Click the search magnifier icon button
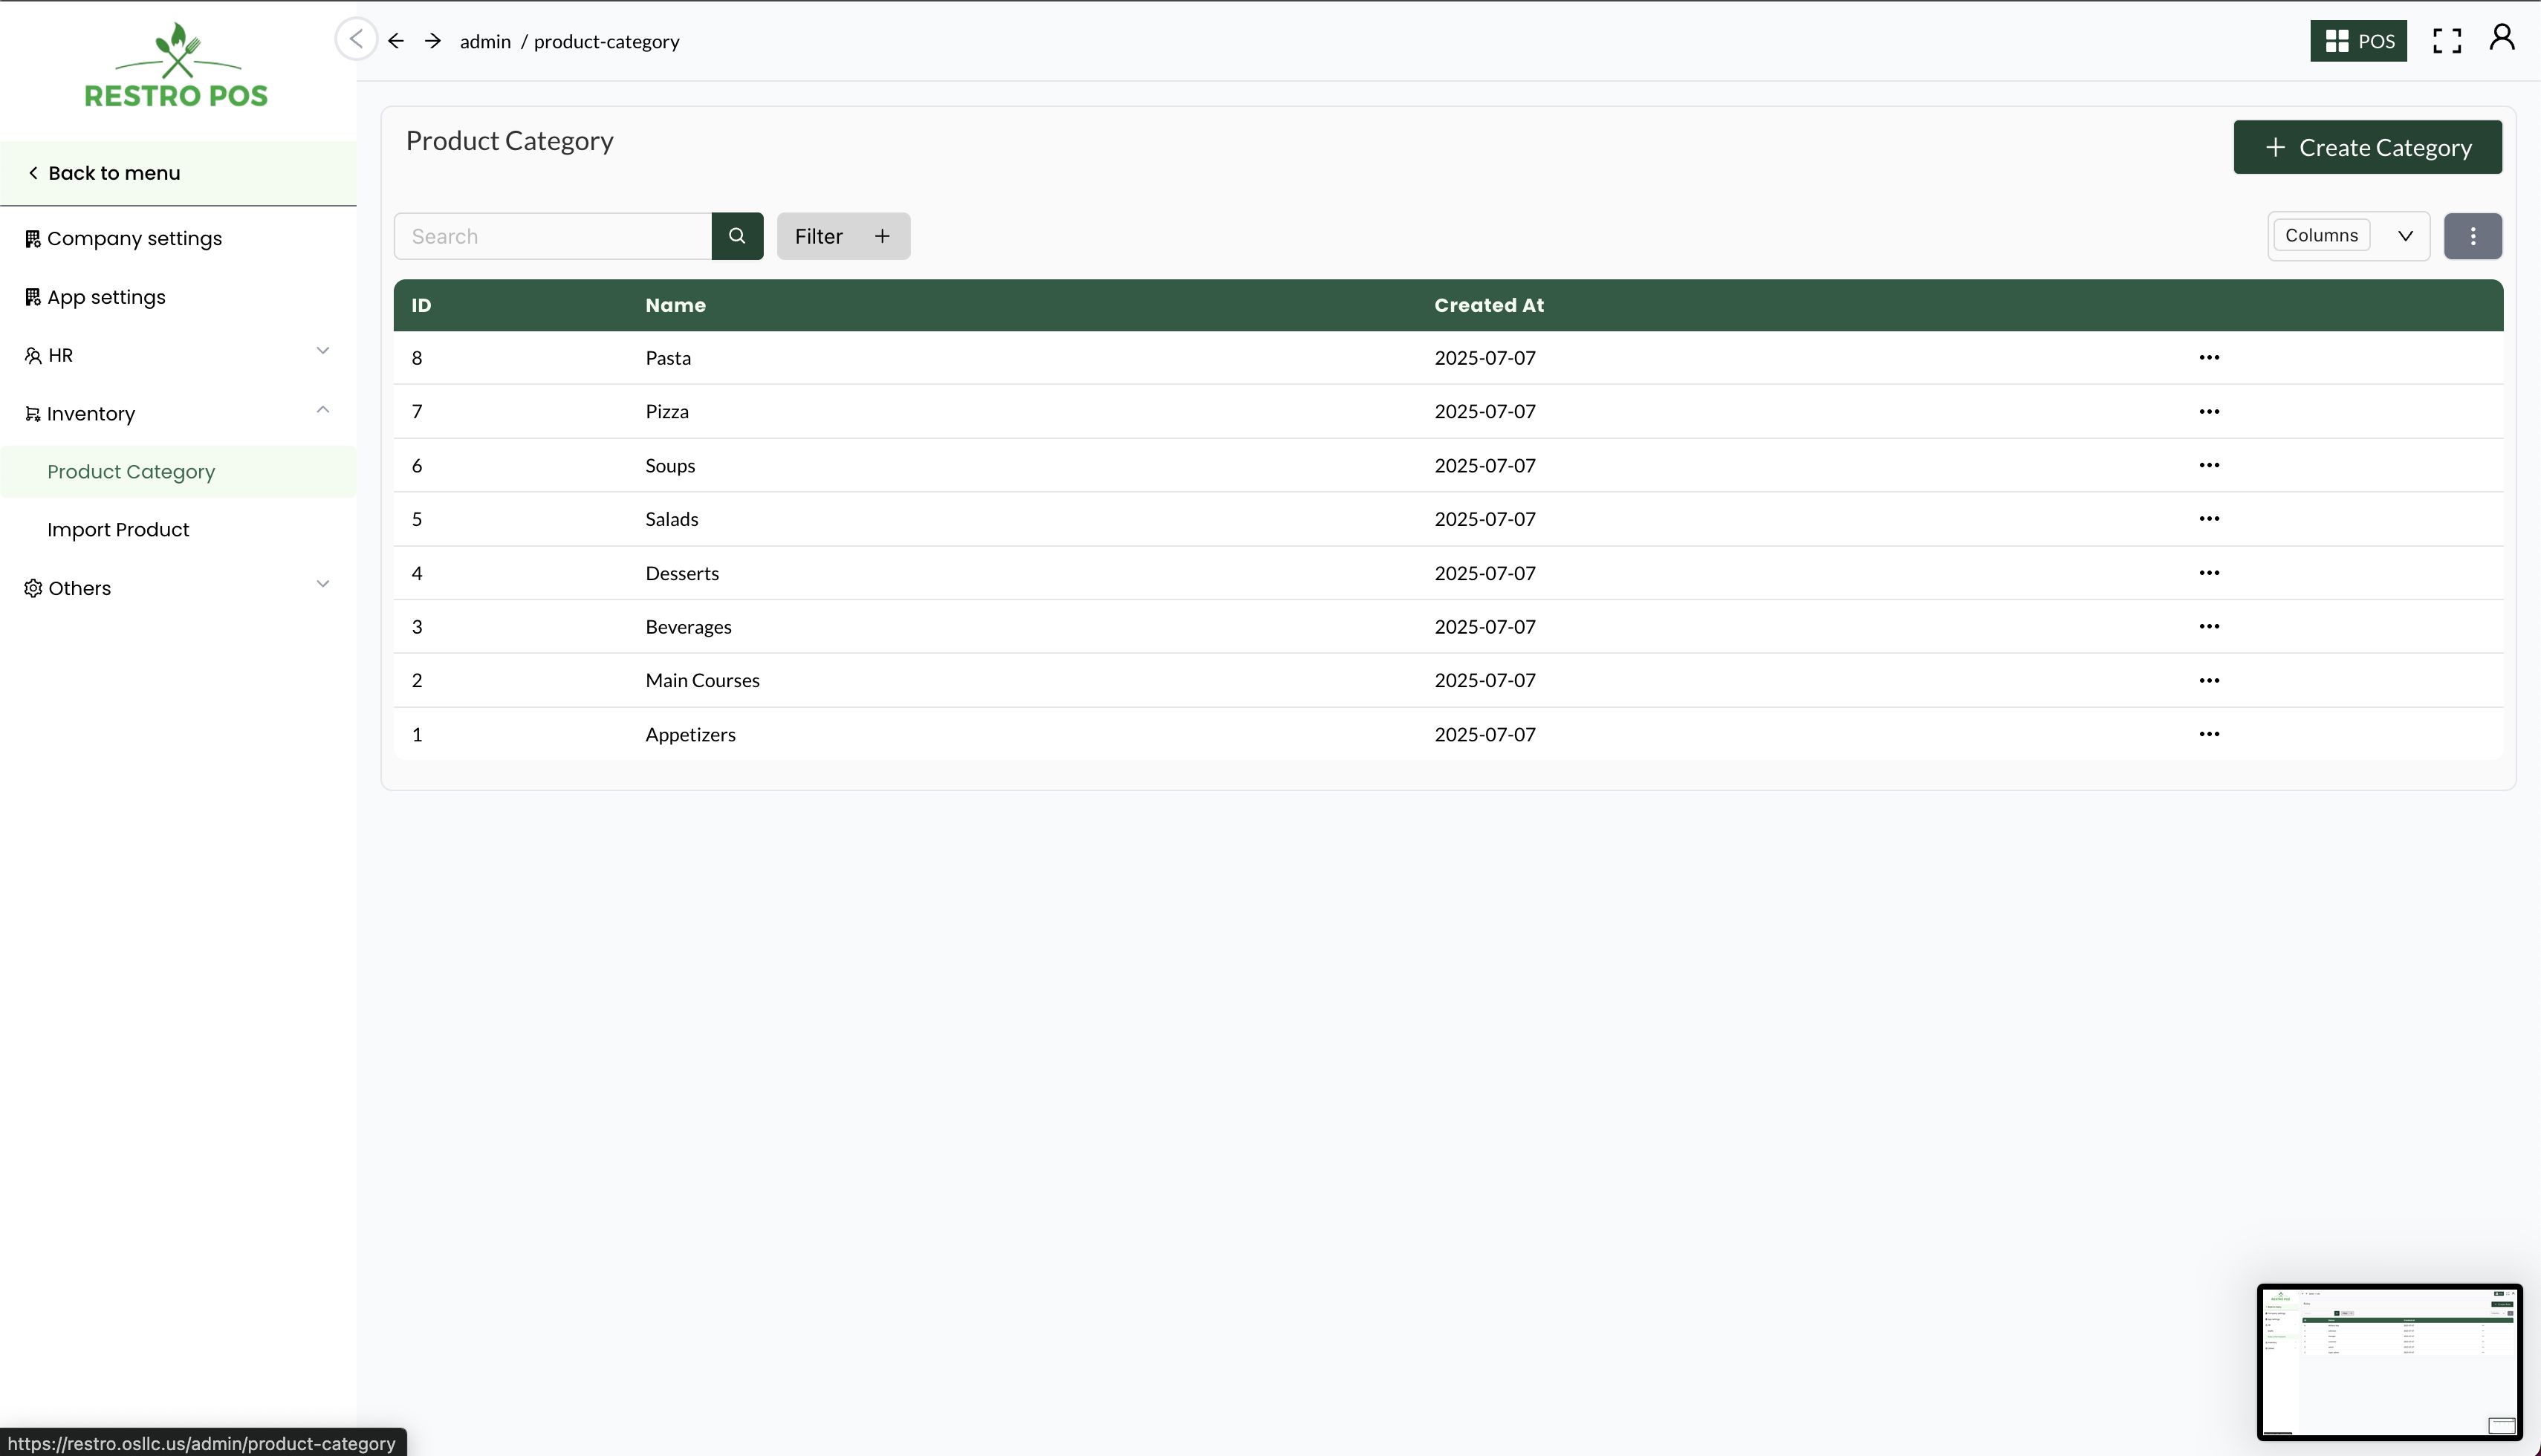This screenshot has height=1456, width=2541. (737, 236)
